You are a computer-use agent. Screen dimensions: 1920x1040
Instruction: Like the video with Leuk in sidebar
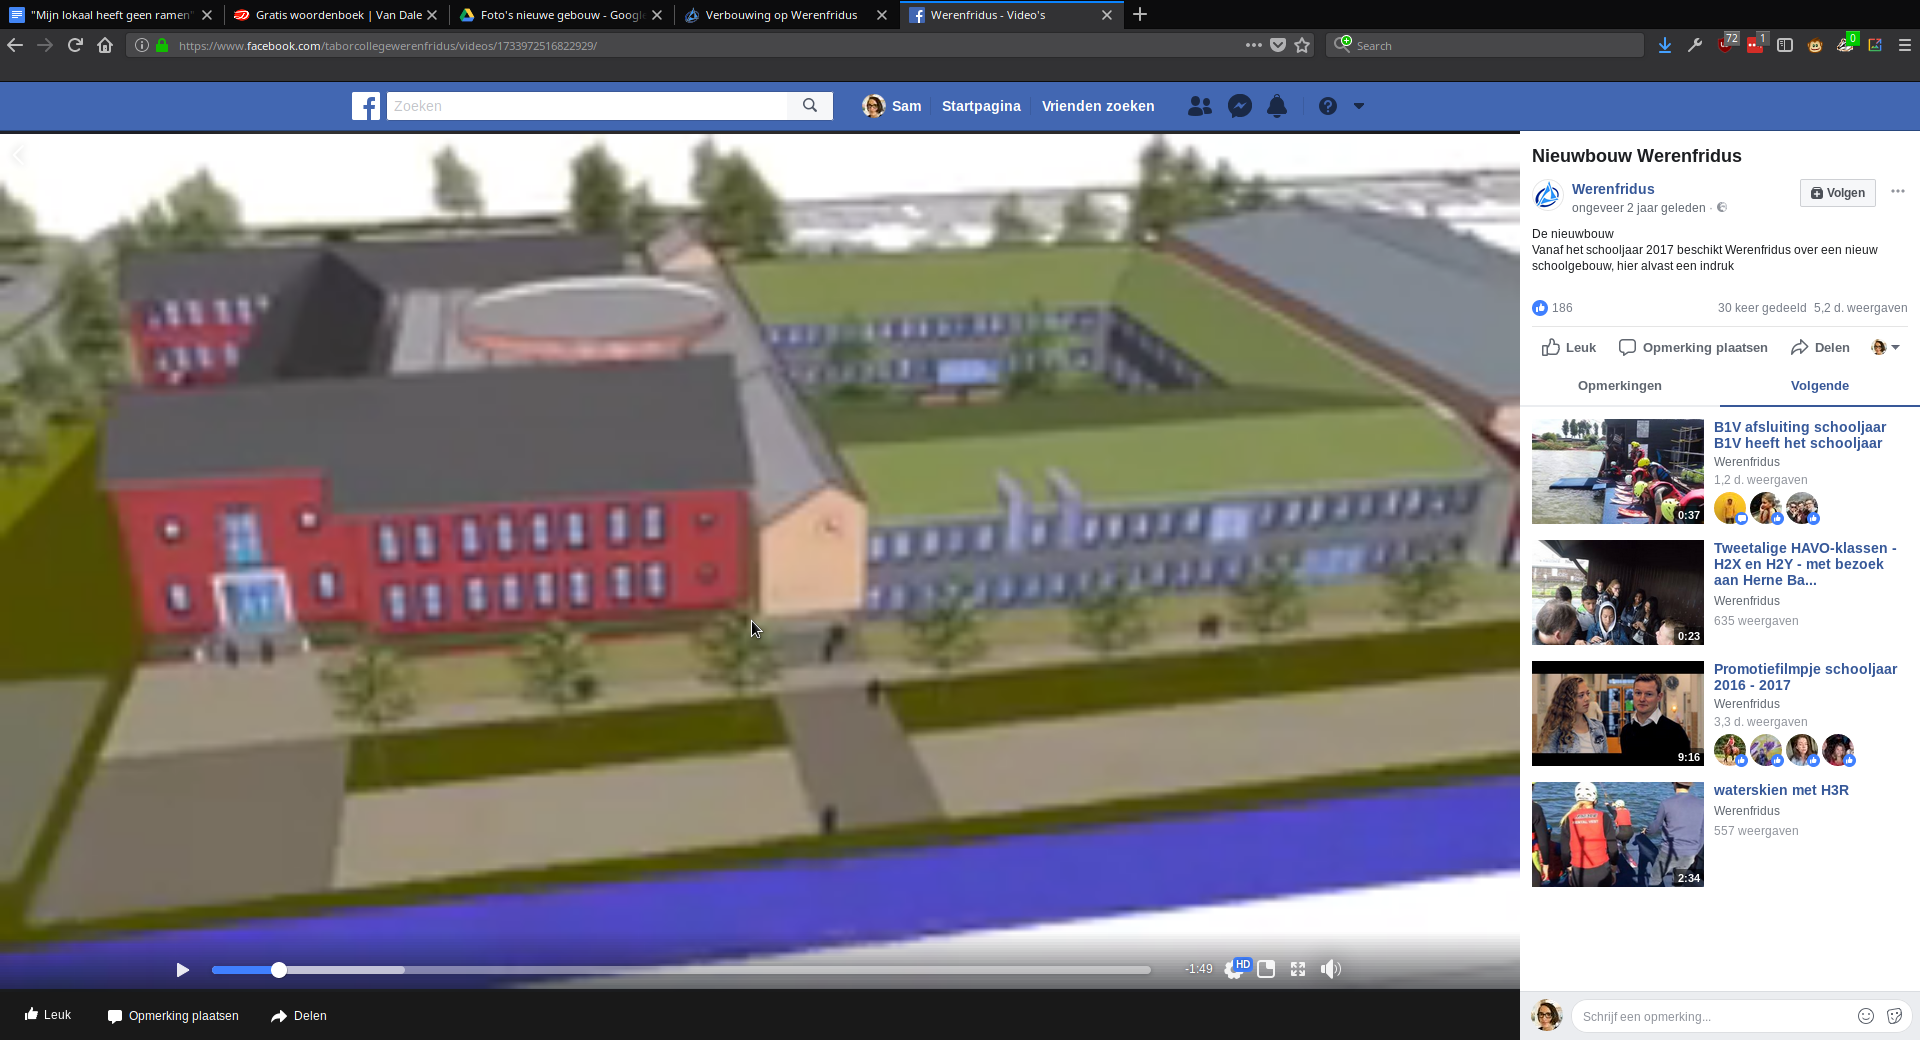click(x=1568, y=348)
